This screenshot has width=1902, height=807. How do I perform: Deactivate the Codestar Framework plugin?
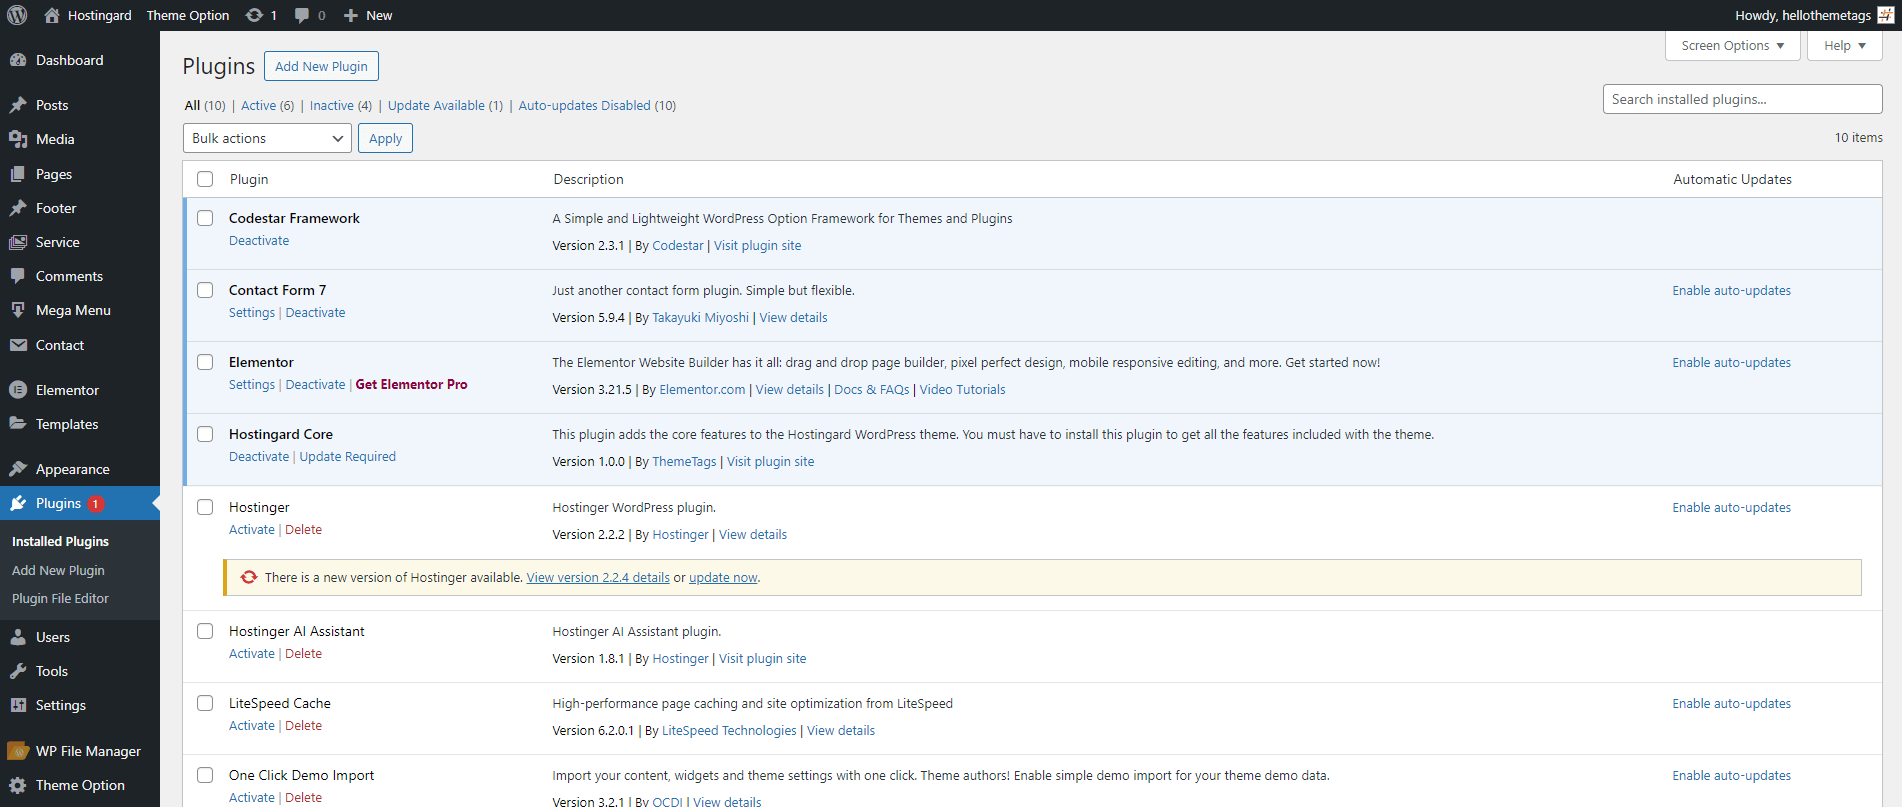[x=259, y=241]
